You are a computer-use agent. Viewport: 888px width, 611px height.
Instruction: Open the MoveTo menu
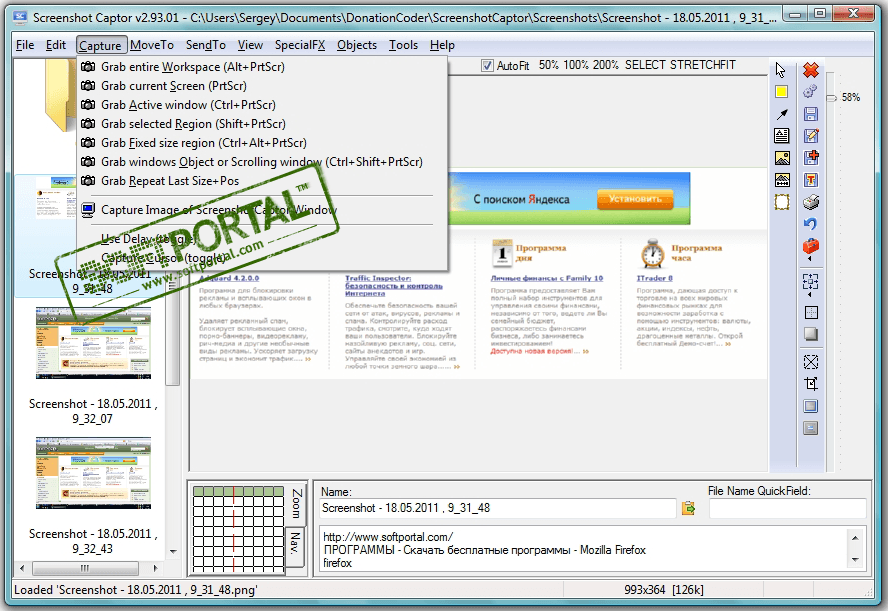[152, 45]
